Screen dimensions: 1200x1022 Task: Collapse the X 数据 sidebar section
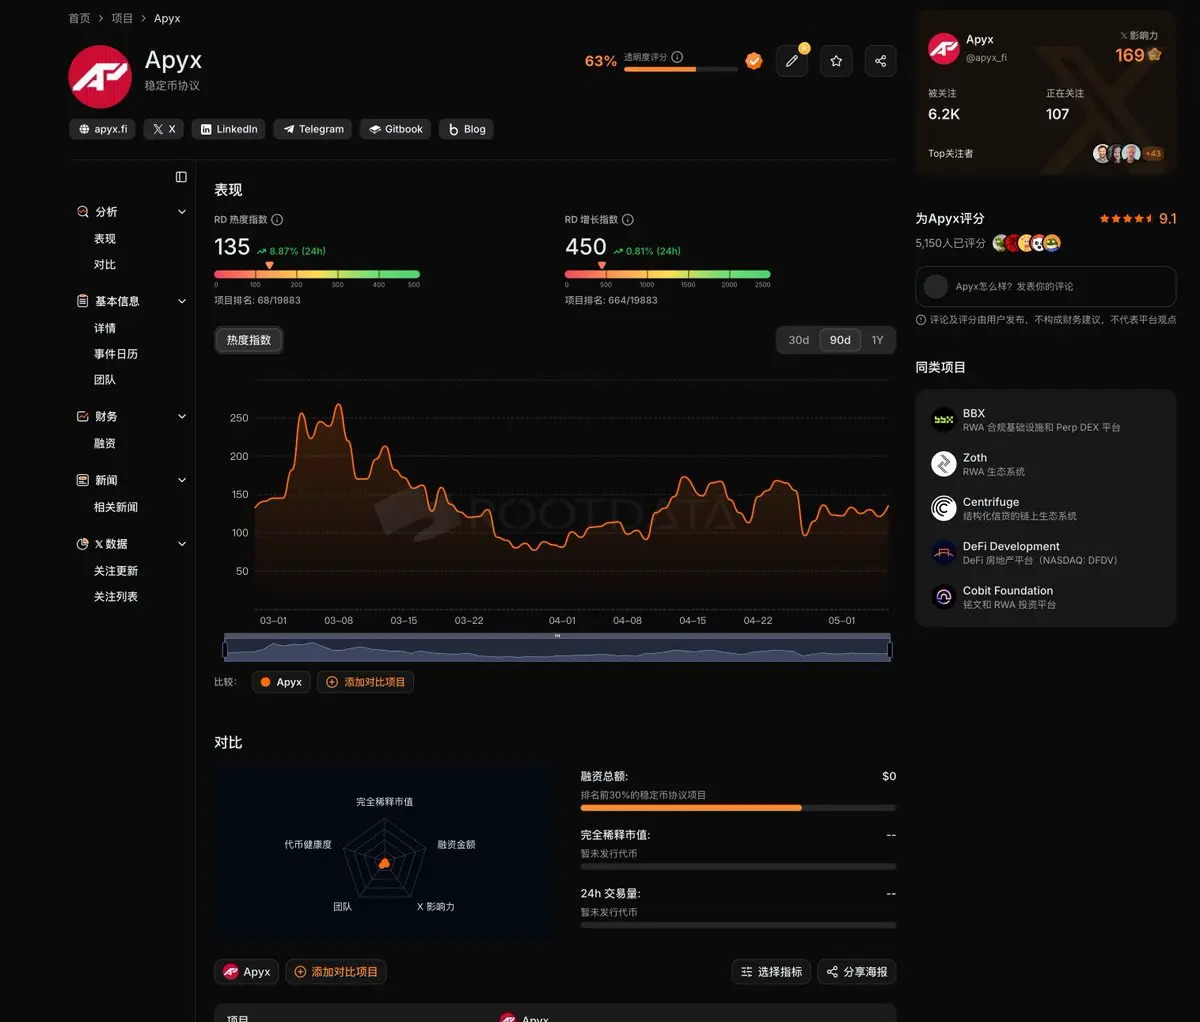(182, 544)
